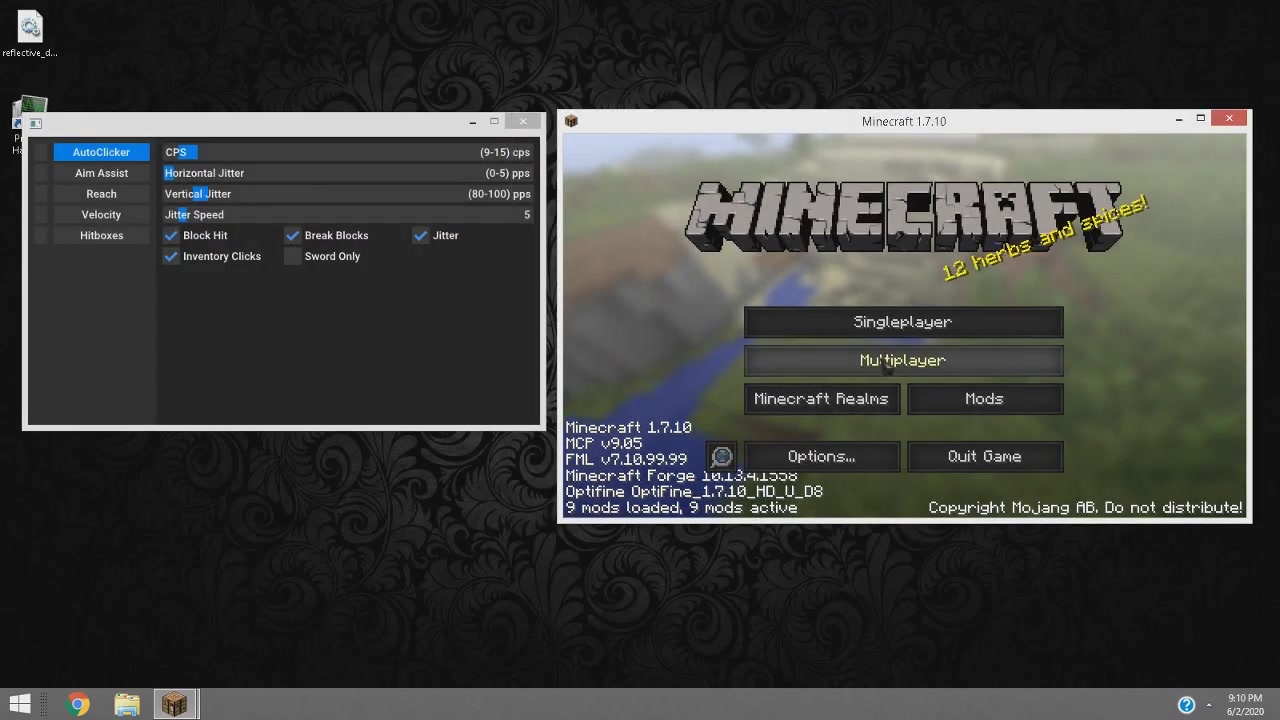Click the CPS range slider
1280x720 pixels.
tap(348, 152)
